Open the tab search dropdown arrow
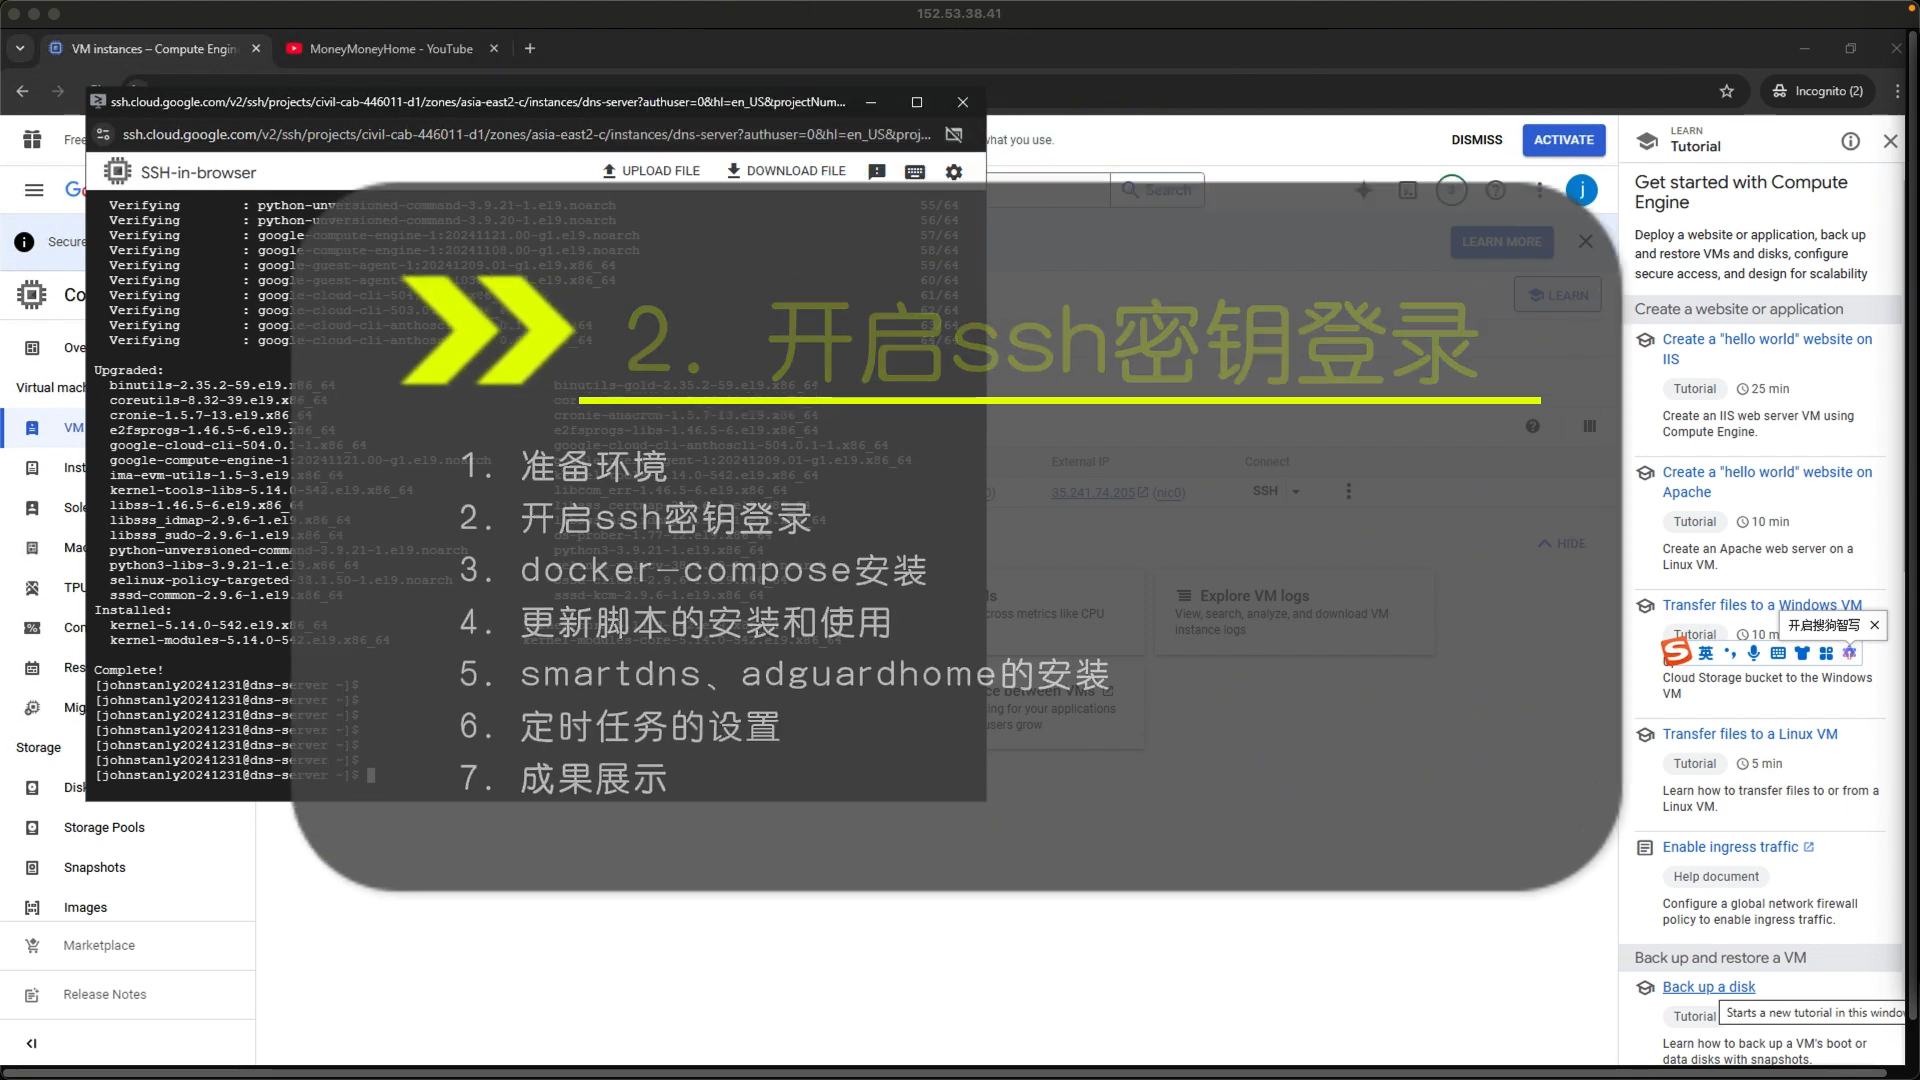Screen dimensions: 1920x1080 tap(20, 48)
